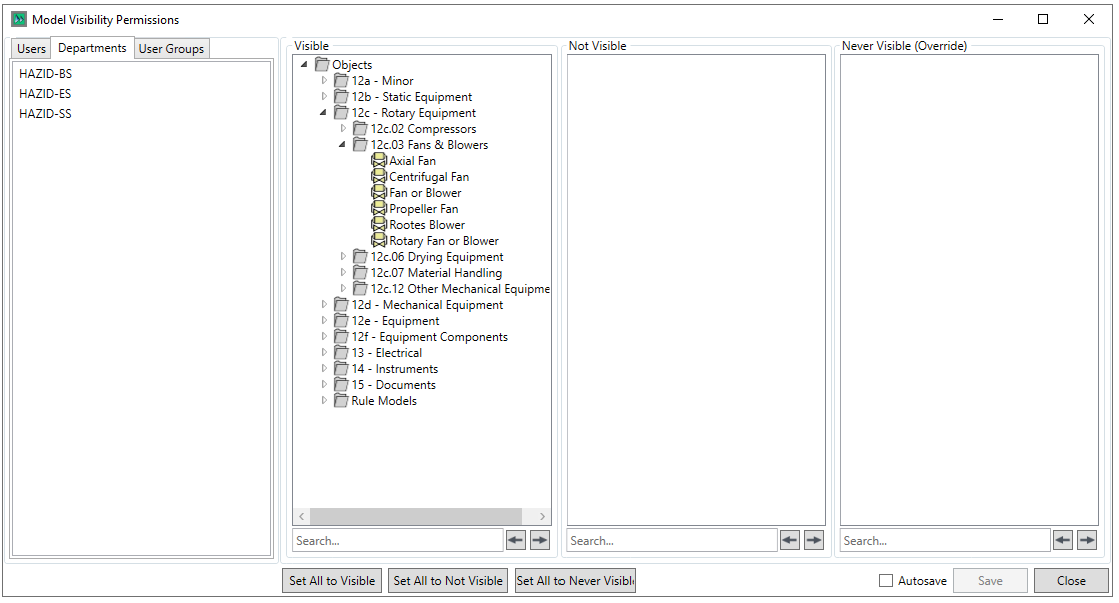Click the Not Visible search field
Viewport: 1119px width, 603px height.
[x=671, y=541]
